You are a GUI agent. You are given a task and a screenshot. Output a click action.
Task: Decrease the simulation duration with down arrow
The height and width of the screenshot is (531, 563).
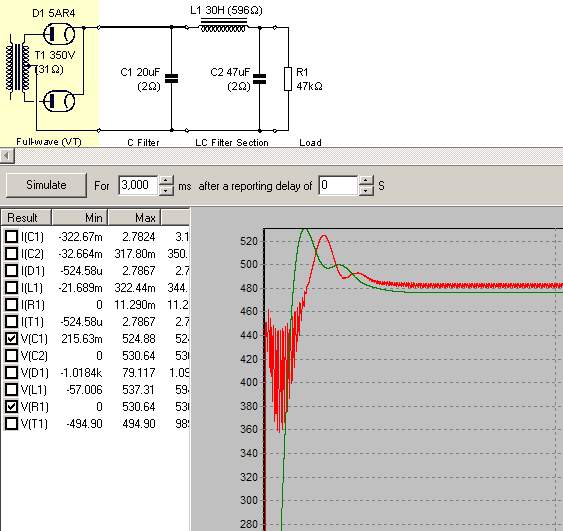pos(166,190)
